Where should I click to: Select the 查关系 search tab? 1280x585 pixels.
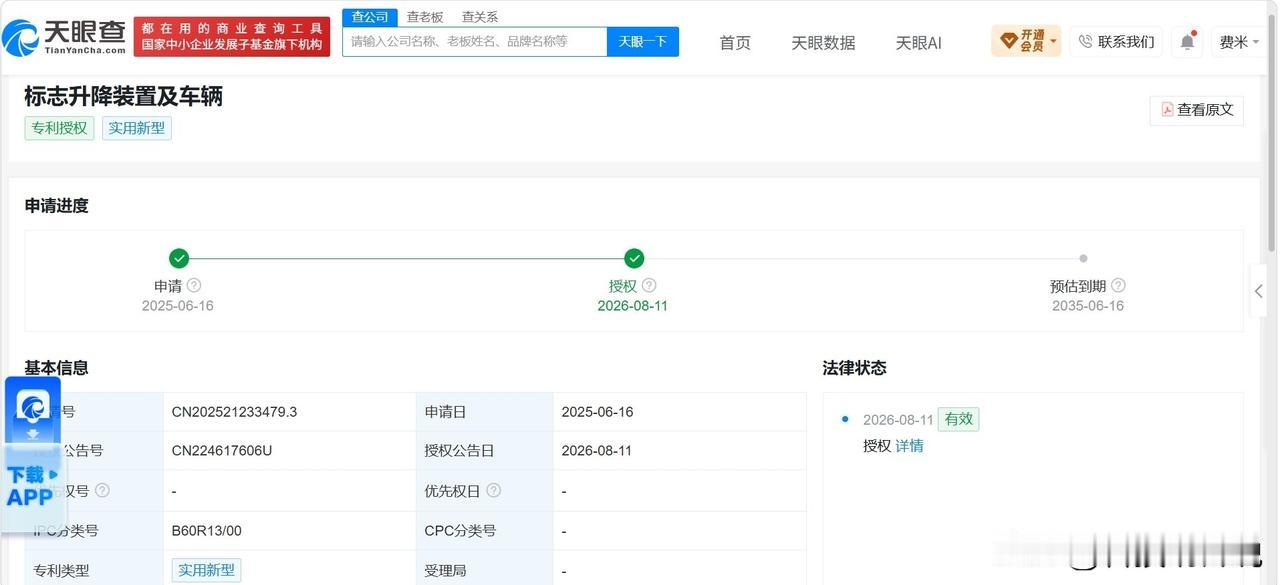click(x=480, y=17)
